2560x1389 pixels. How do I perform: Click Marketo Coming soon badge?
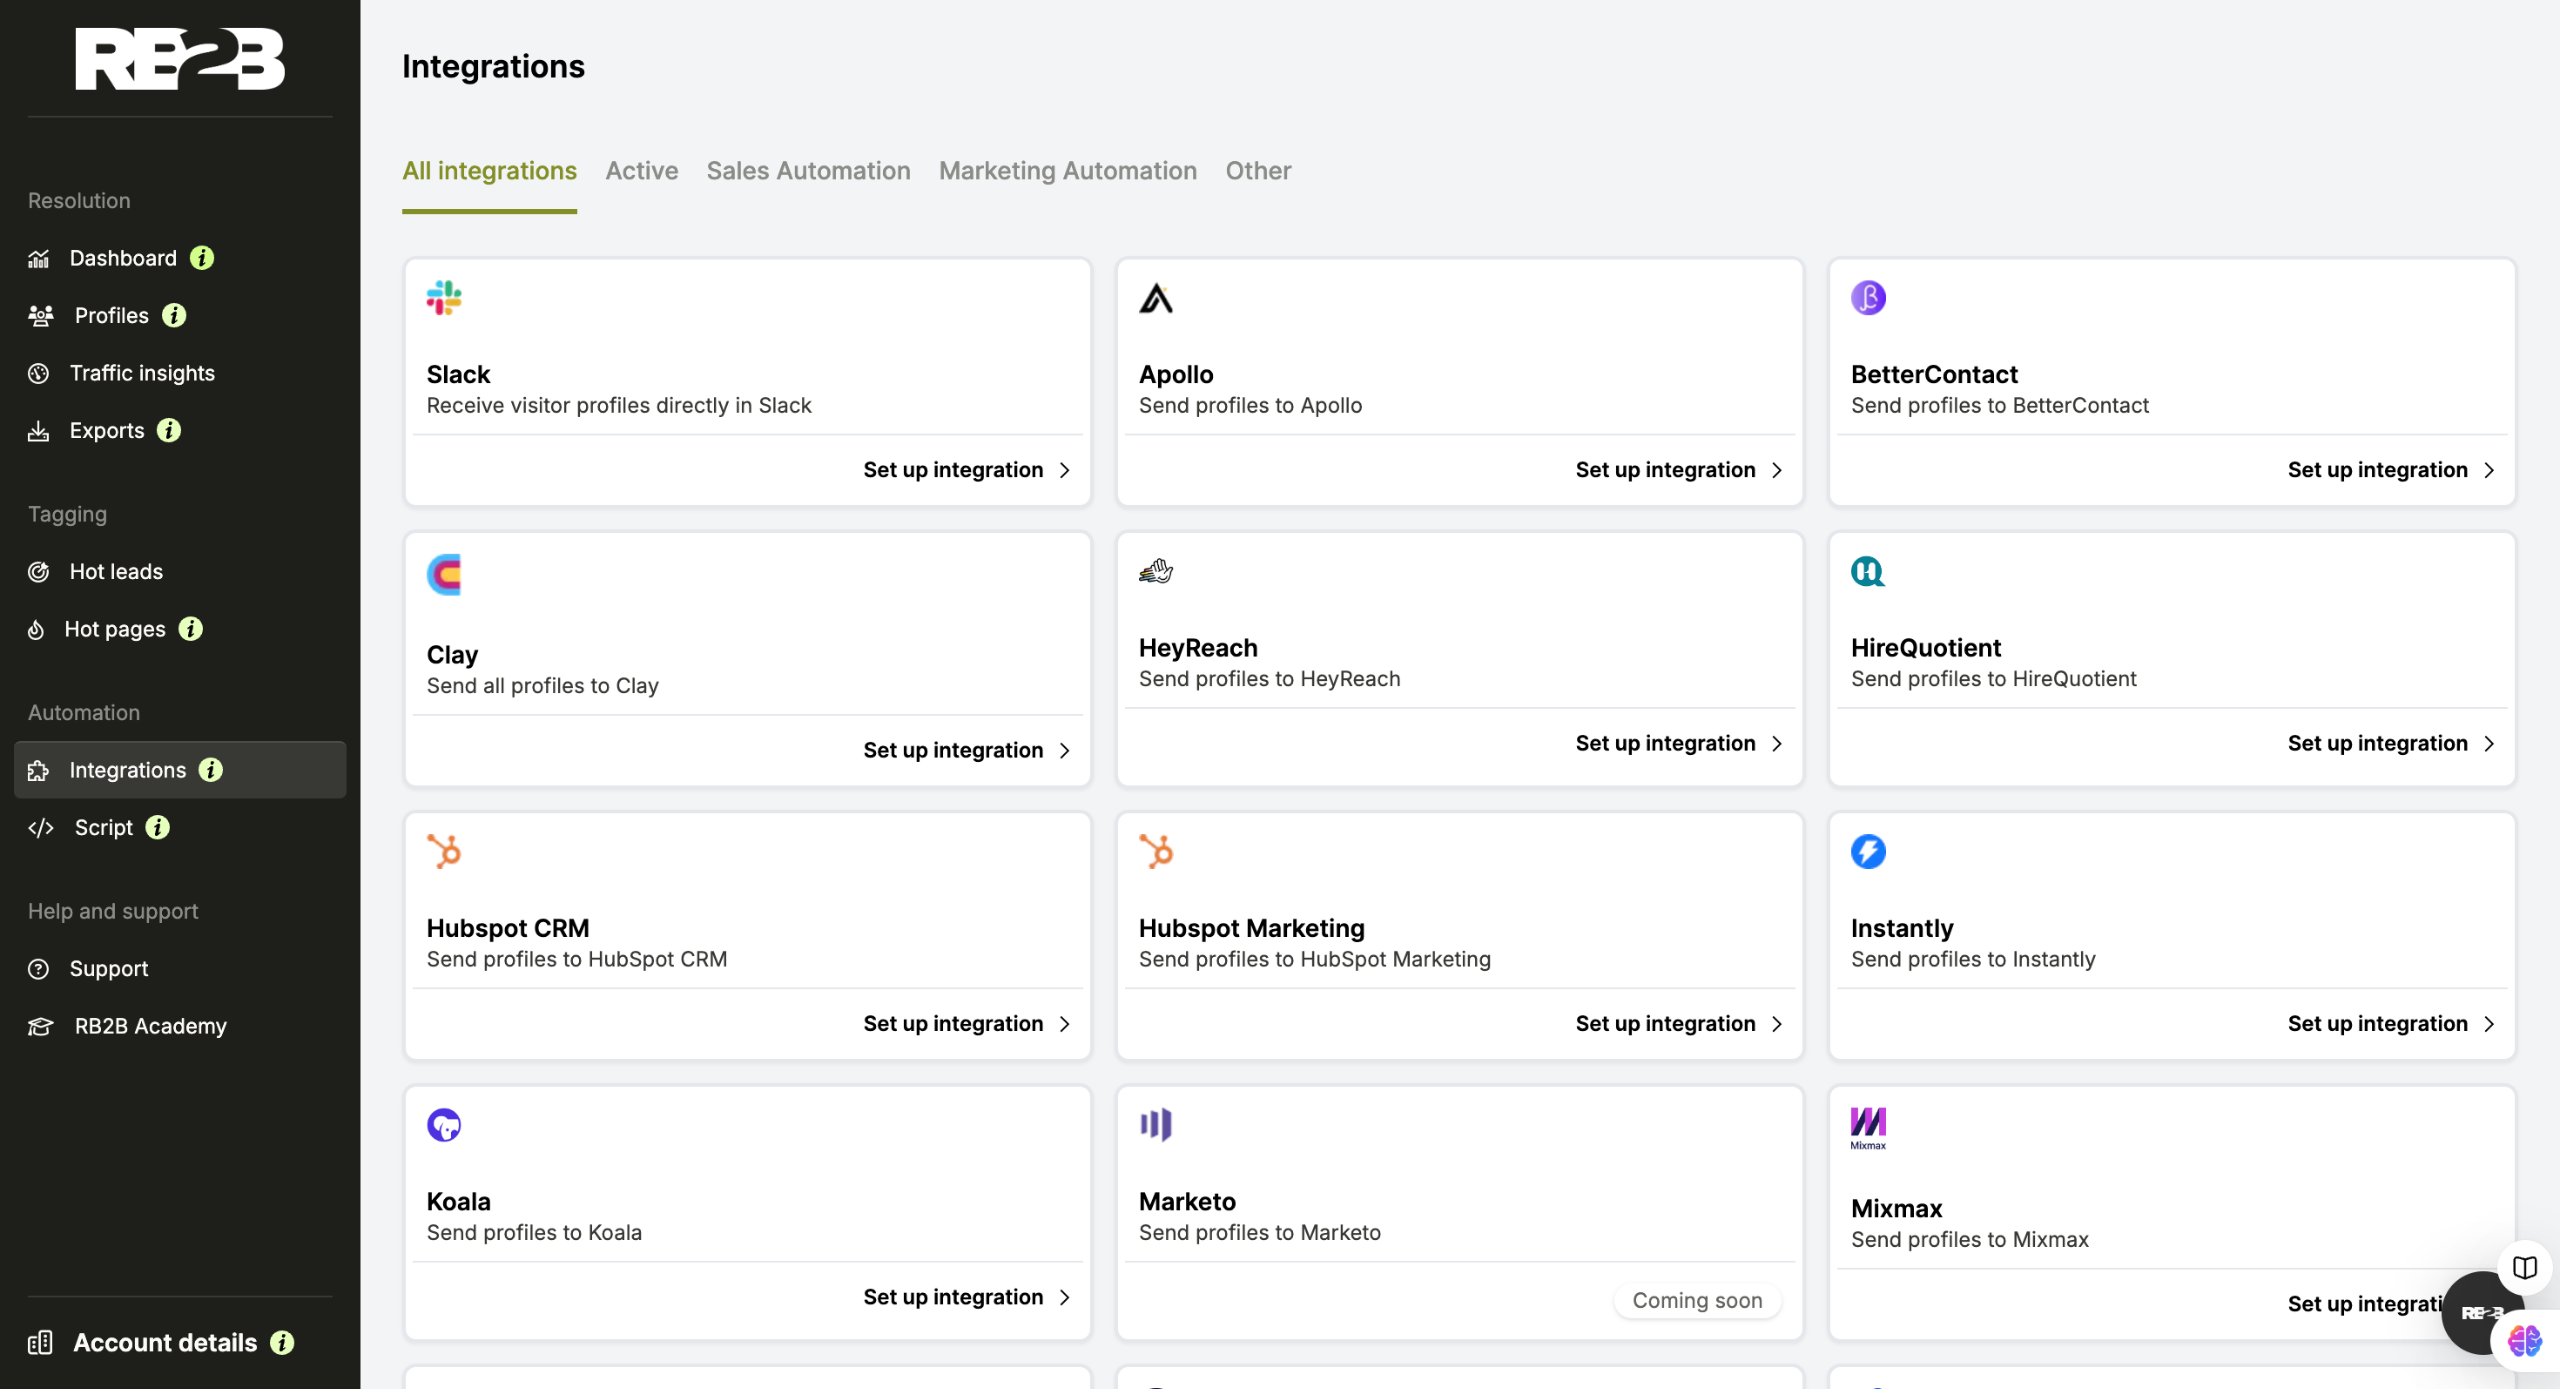(1696, 1300)
